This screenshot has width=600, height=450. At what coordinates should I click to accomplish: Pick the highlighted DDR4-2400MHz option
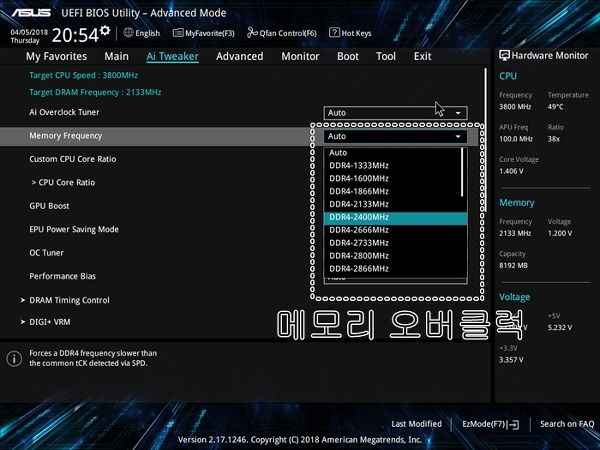(x=395, y=217)
